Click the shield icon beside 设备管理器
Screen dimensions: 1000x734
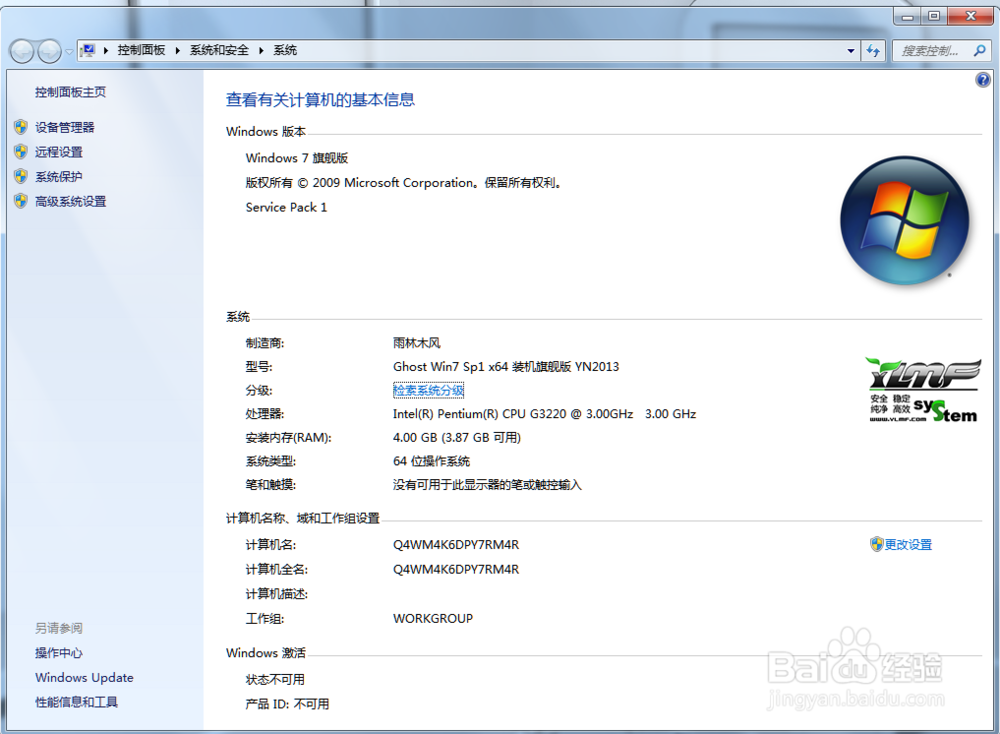coord(21,127)
